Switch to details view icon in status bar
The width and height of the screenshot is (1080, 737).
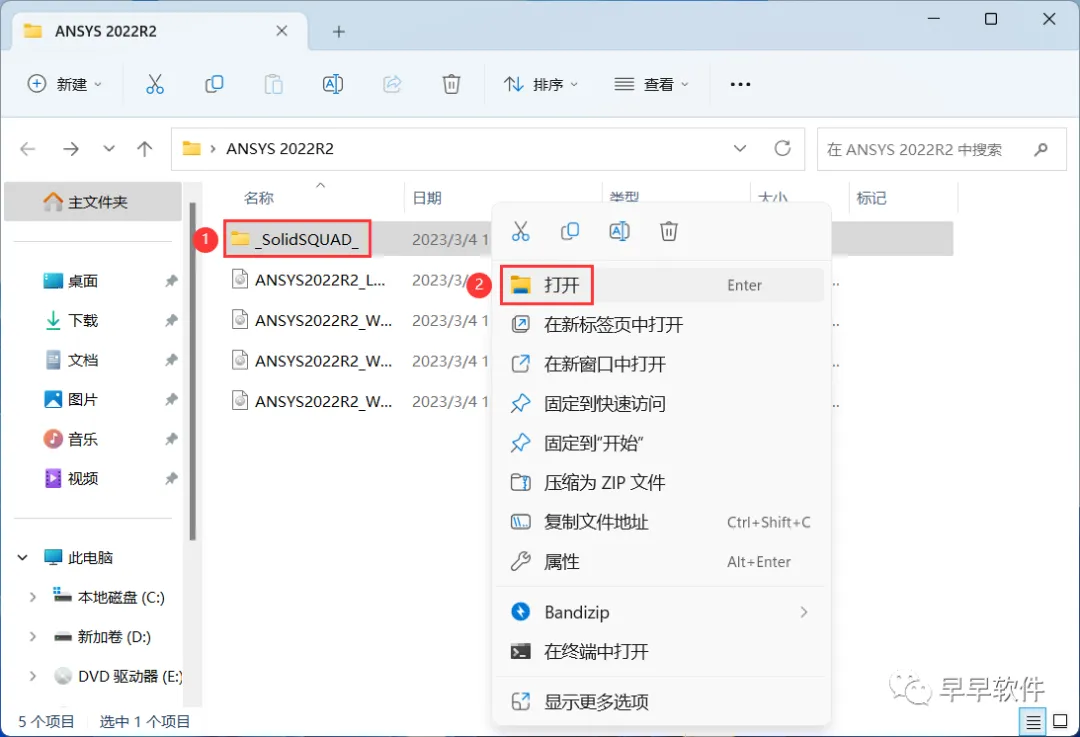coord(1032,722)
